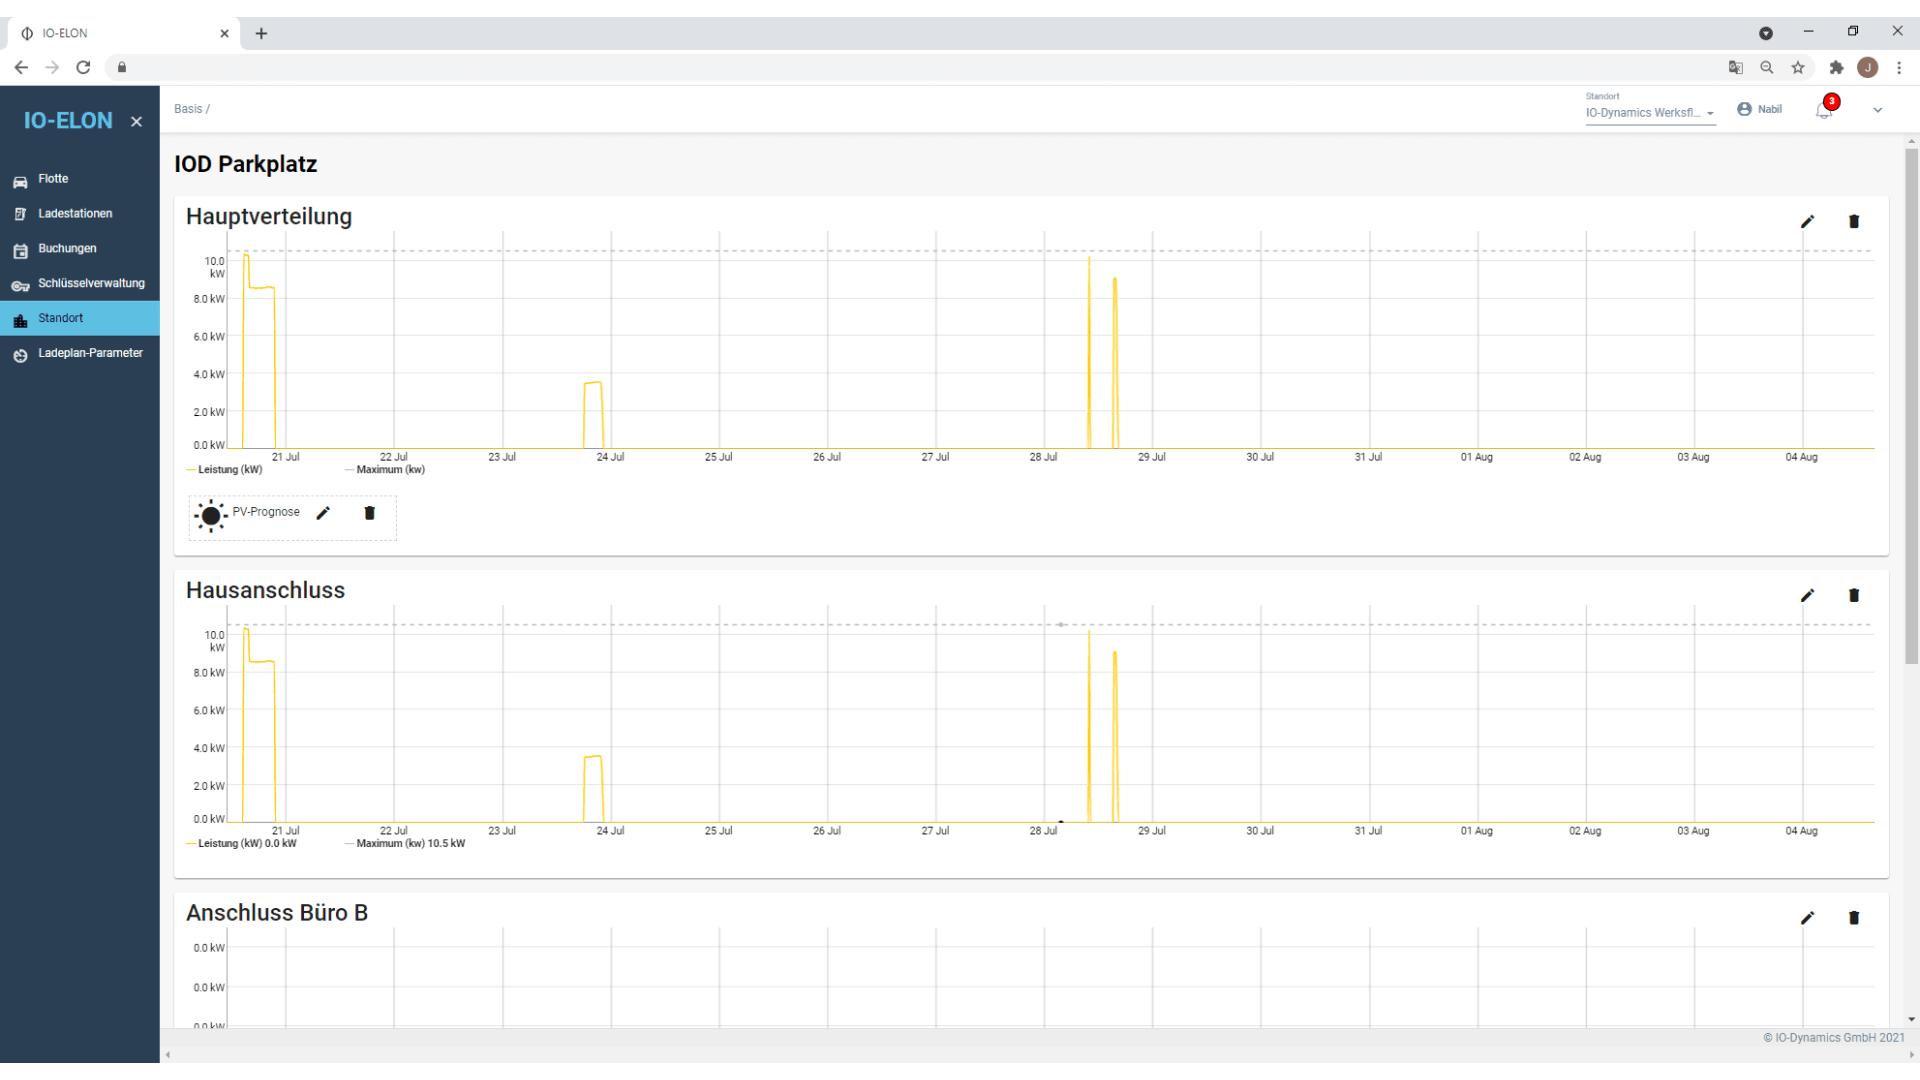
Task: Close the IO-ELON sidebar with X
Action: 136,122
